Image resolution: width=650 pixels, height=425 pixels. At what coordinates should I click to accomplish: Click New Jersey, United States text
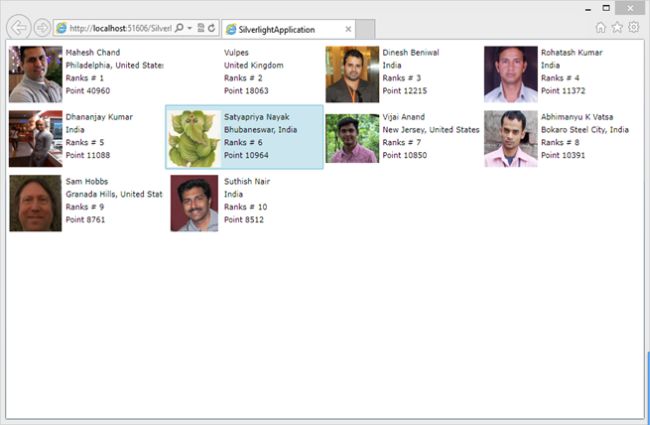tap(431, 130)
